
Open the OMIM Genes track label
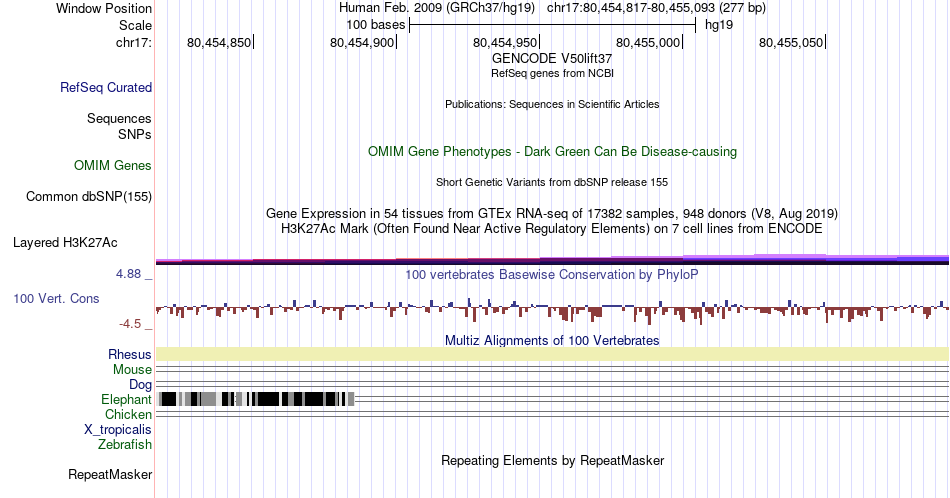coord(113,165)
